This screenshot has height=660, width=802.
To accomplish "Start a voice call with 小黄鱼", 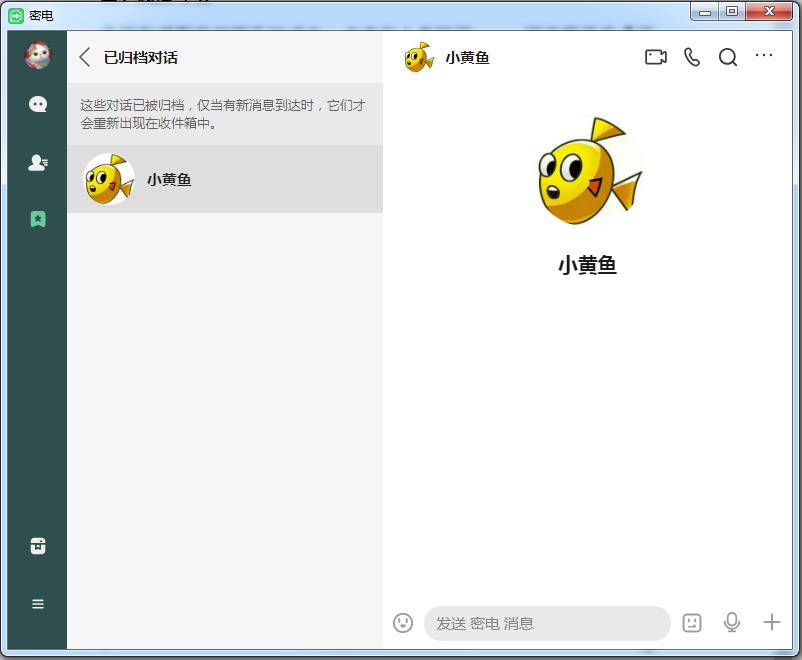I will (692, 57).
